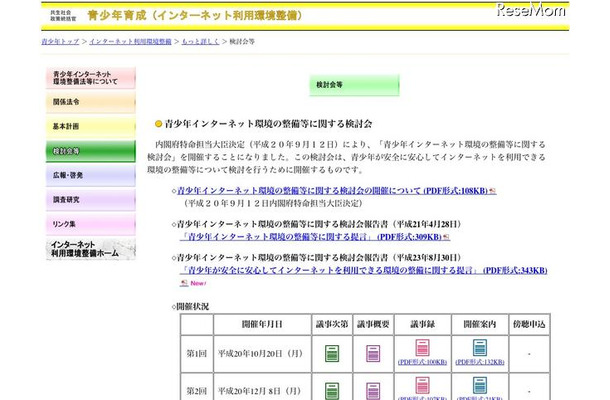Open the 広報・啓発 sidebar item
610x400 pixels.
tap(91, 175)
